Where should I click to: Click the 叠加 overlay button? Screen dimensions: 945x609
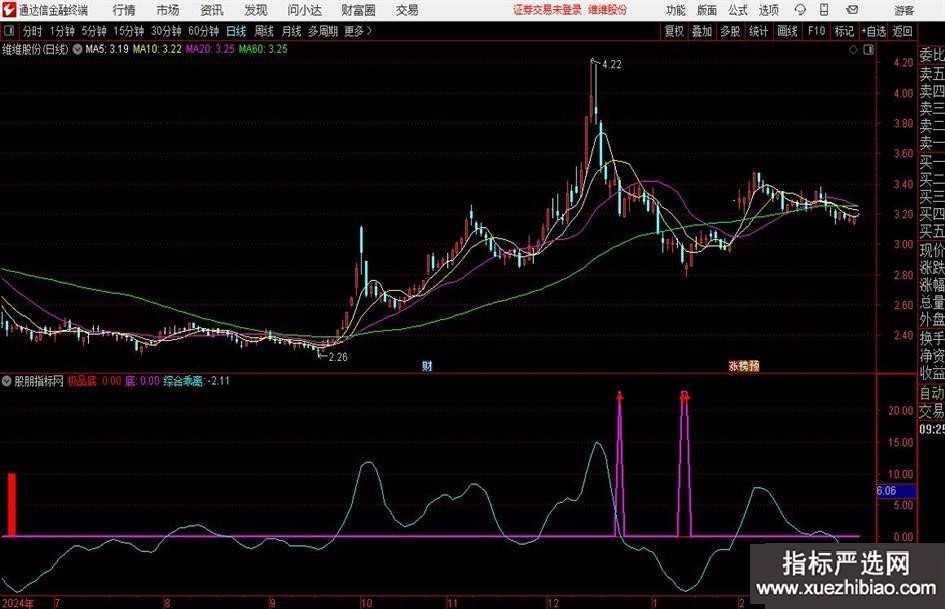click(x=702, y=31)
